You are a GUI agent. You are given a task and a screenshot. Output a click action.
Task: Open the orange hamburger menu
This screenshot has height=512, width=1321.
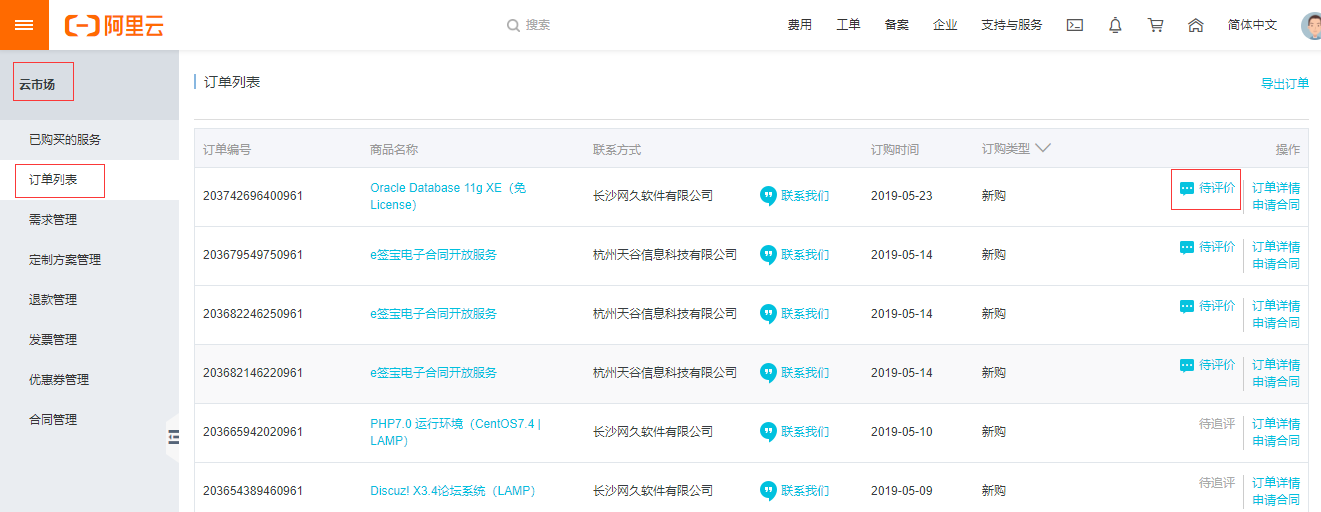[x=24, y=25]
